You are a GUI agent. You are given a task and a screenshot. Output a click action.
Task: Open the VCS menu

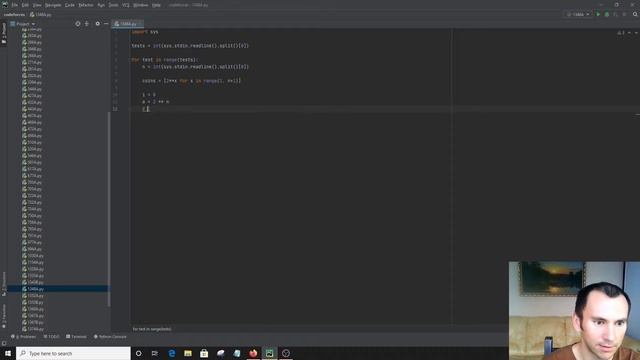click(x=126, y=5)
